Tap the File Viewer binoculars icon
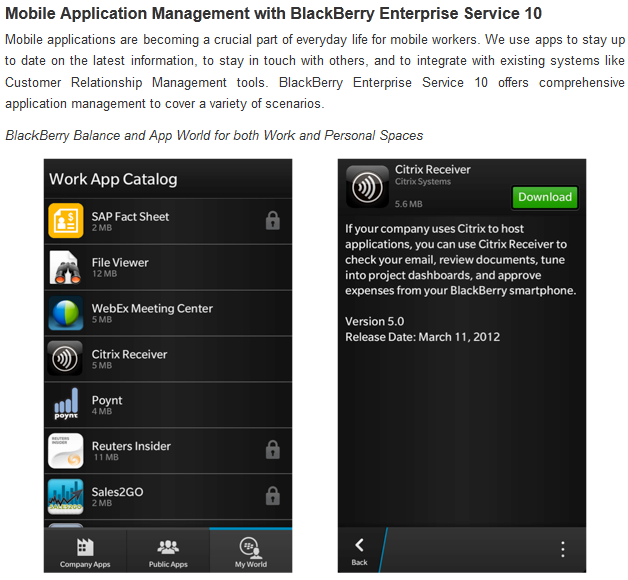The height and width of the screenshot is (580, 628). pos(66,267)
